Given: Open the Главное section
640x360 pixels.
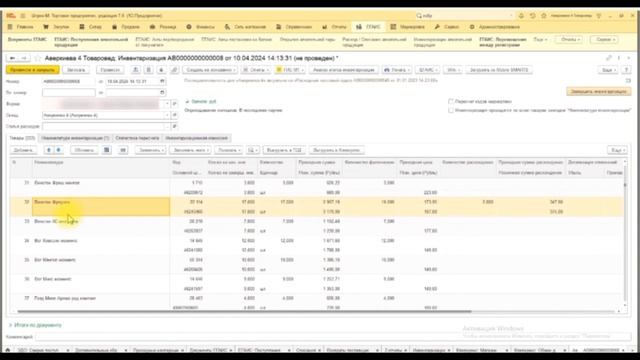Looking at the screenshot, I should 21,27.
